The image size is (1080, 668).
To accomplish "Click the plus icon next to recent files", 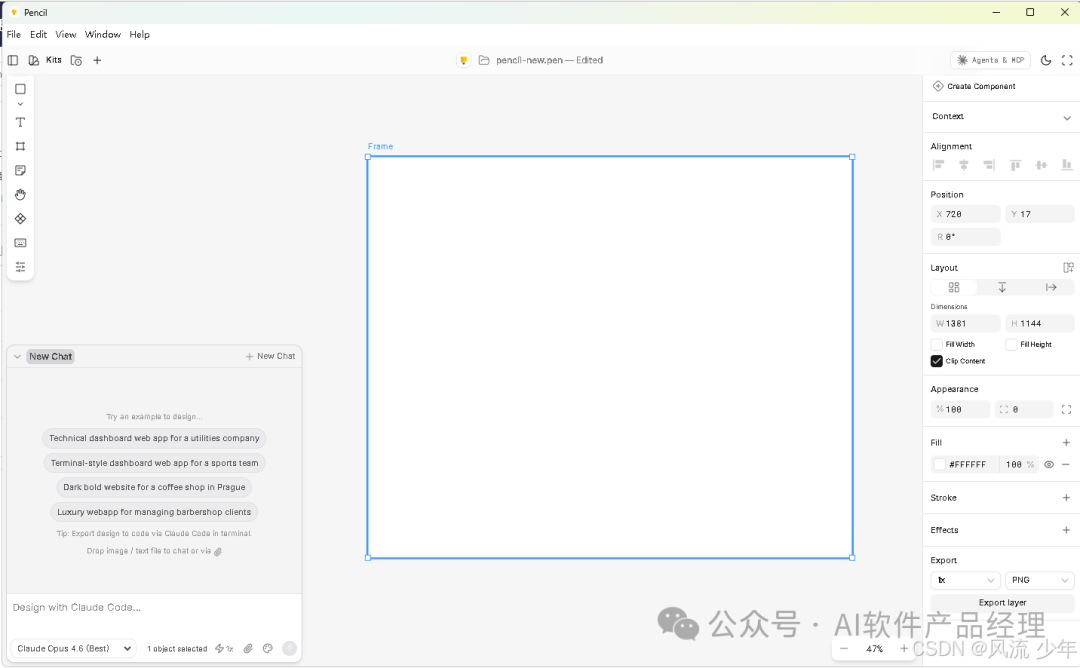I will tap(97, 61).
